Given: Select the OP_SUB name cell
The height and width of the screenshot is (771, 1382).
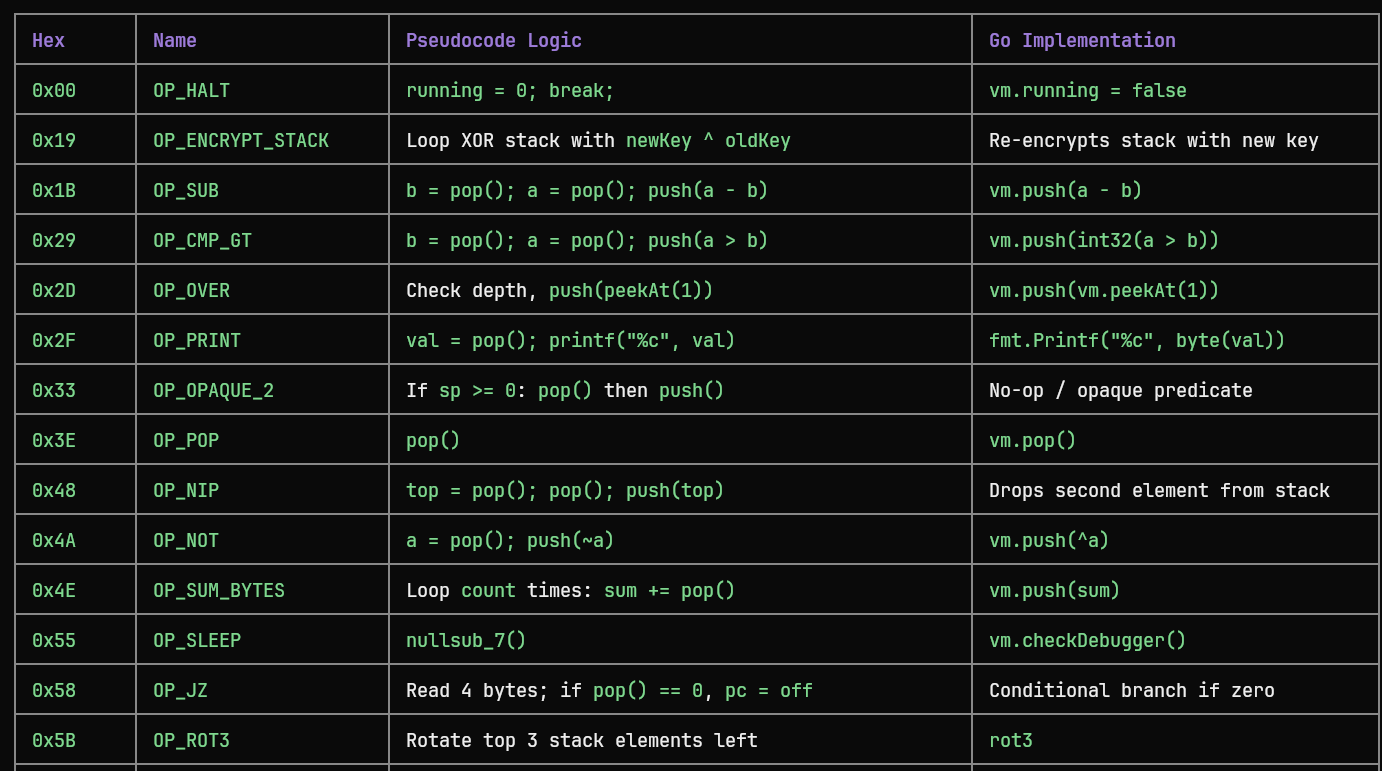Looking at the screenshot, I should pos(263,190).
